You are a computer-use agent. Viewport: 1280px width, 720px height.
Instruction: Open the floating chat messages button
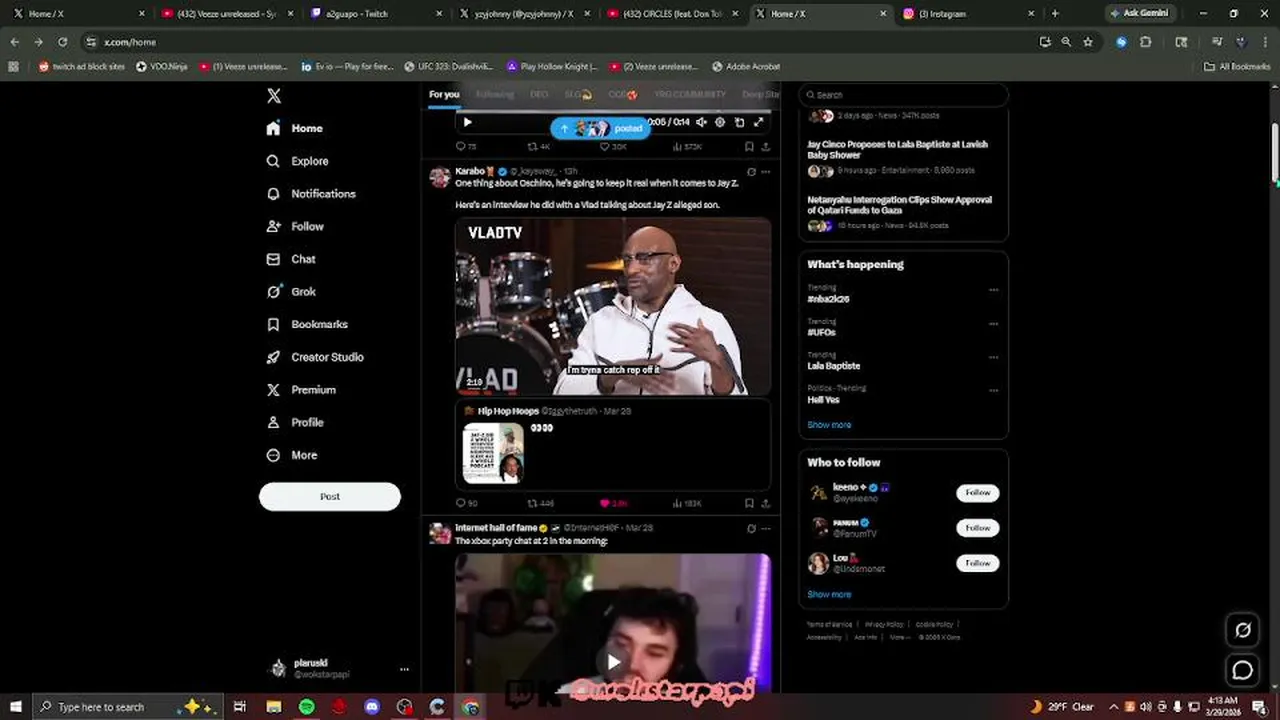tap(1243, 671)
